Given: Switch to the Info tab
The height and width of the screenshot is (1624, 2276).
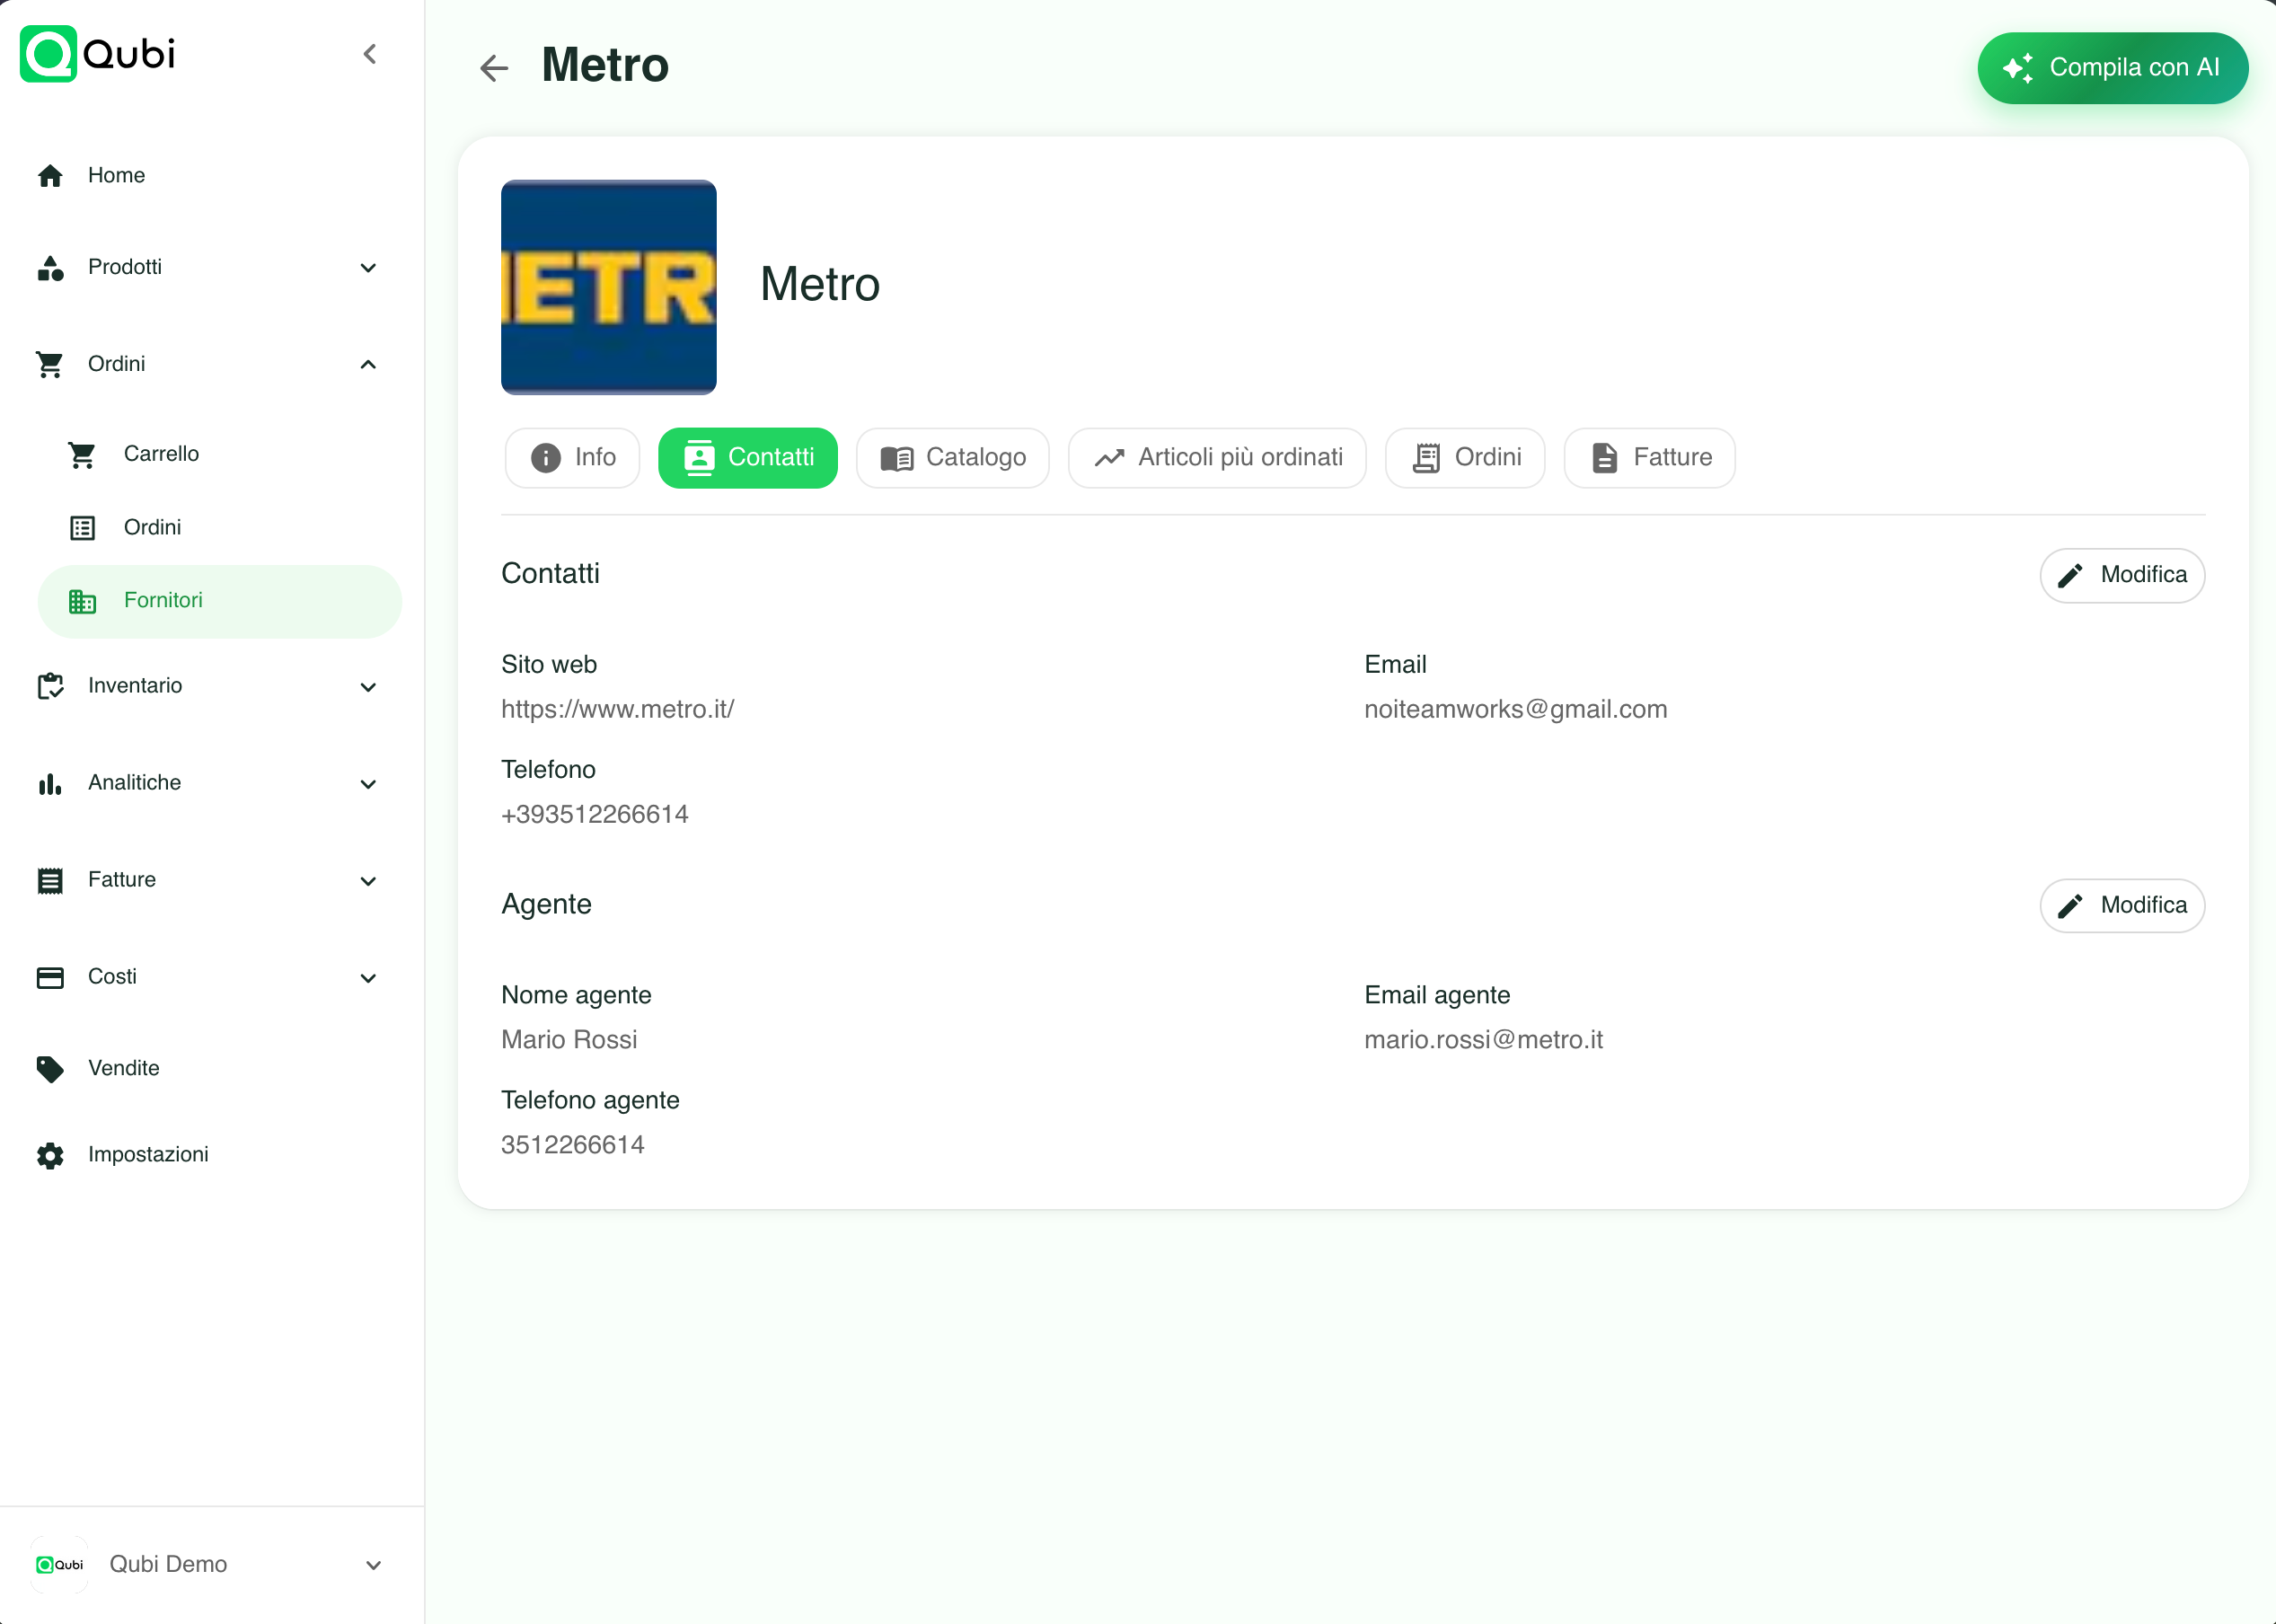Looking at the screenshot, I should [572, 458].
